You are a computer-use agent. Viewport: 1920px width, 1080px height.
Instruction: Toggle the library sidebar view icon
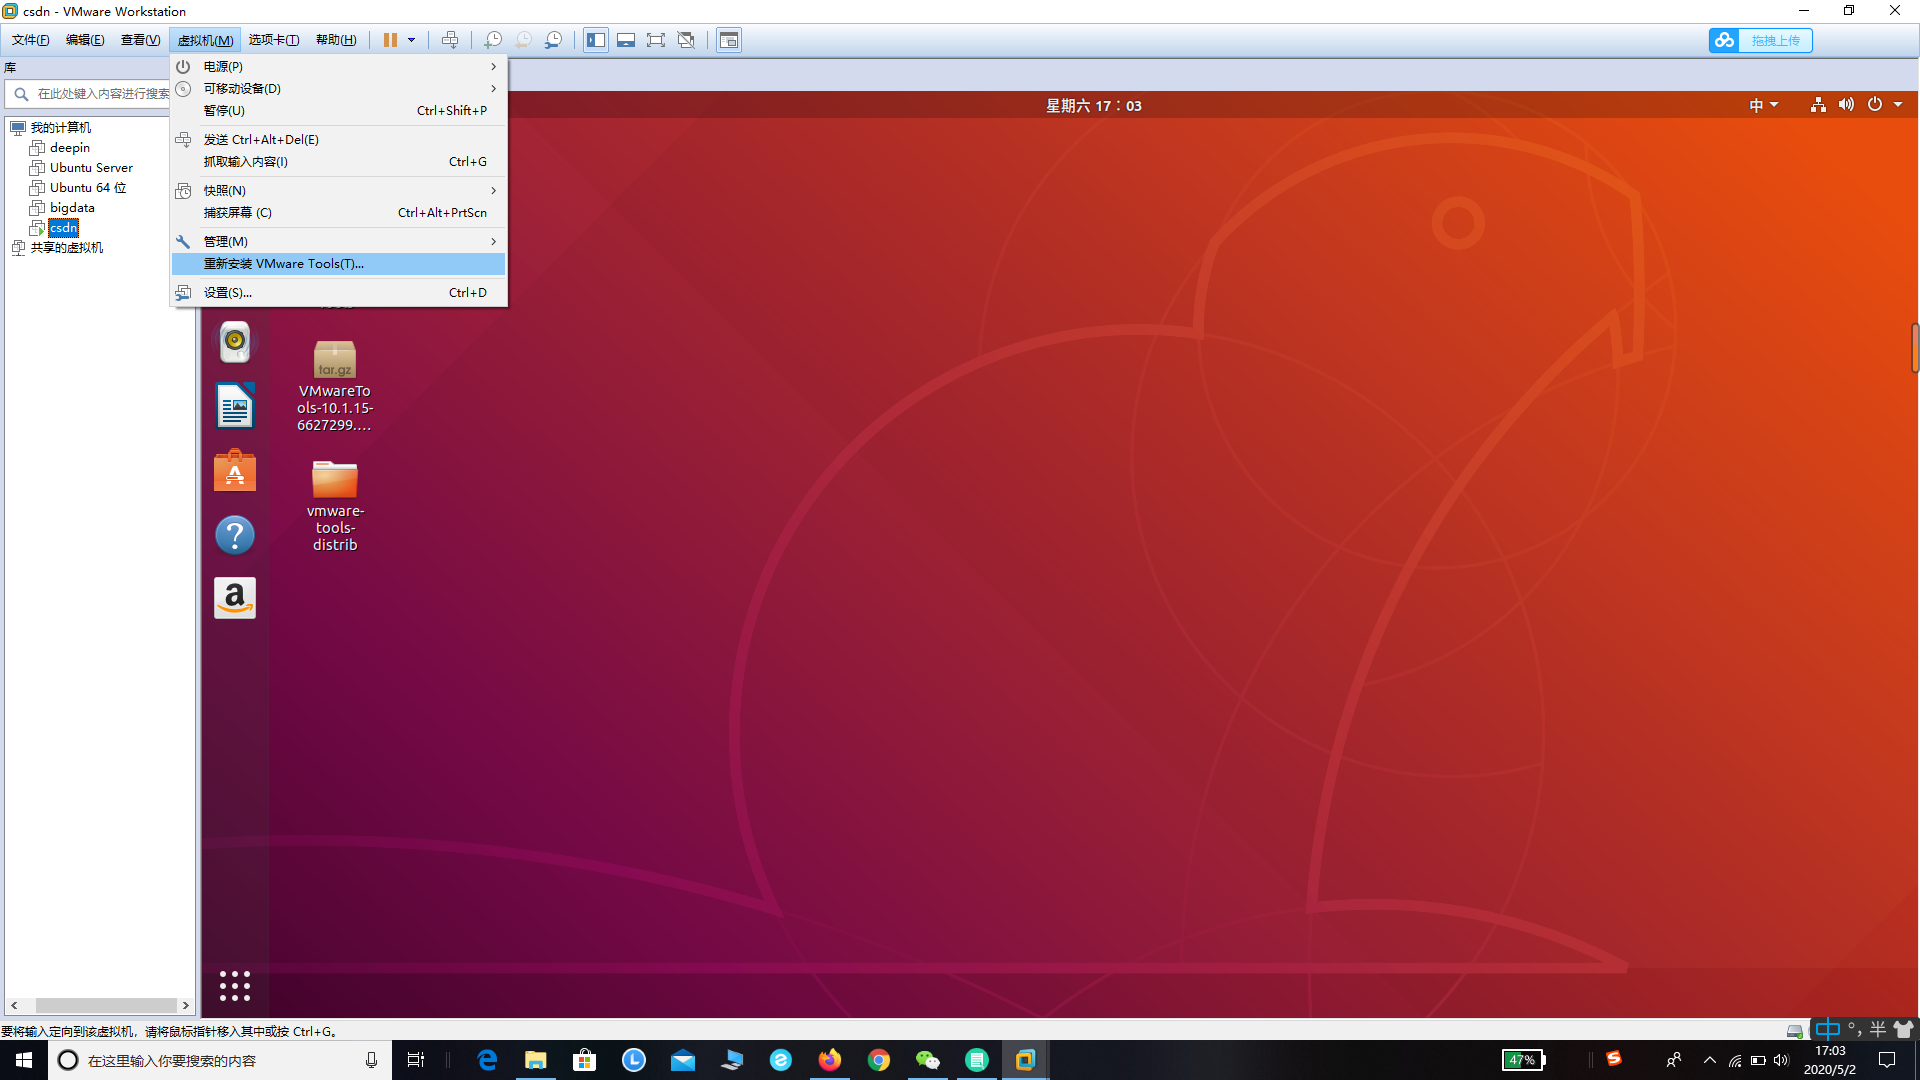coord(596,40)
